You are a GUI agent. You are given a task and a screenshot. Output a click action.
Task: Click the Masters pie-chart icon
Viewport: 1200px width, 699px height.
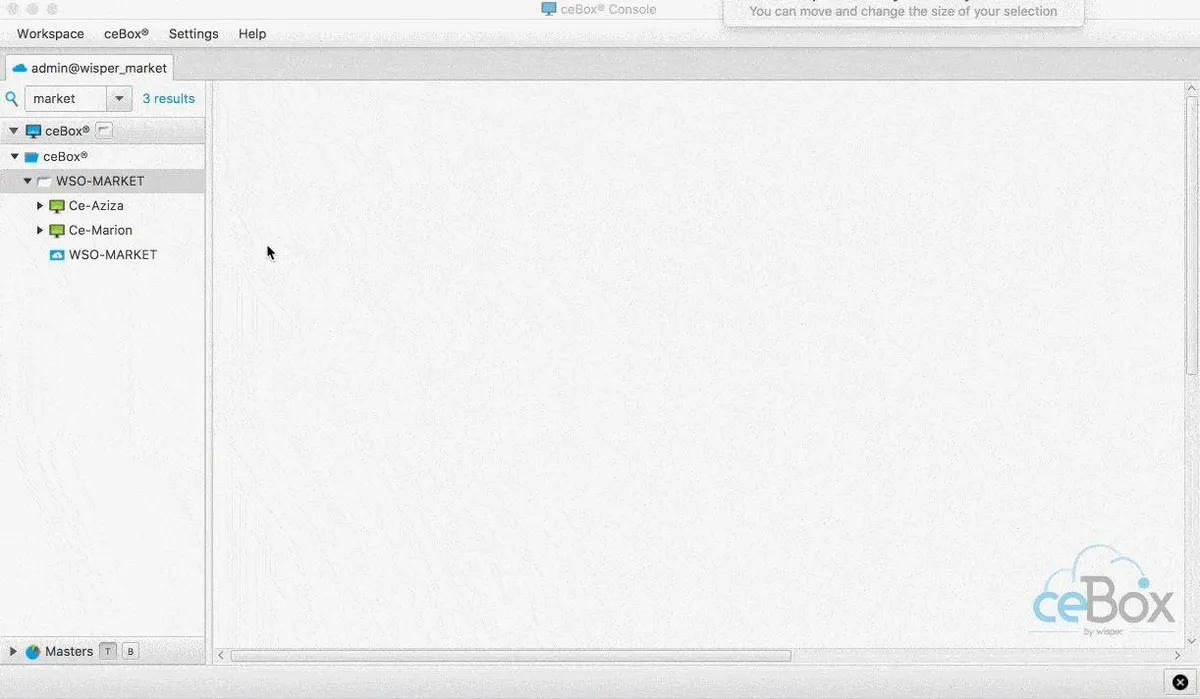click(33, 652)
